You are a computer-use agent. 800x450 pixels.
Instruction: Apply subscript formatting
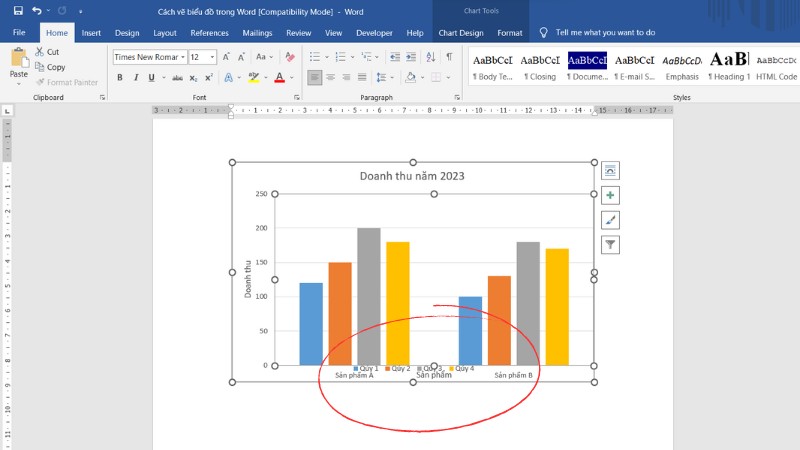(193, 78)
